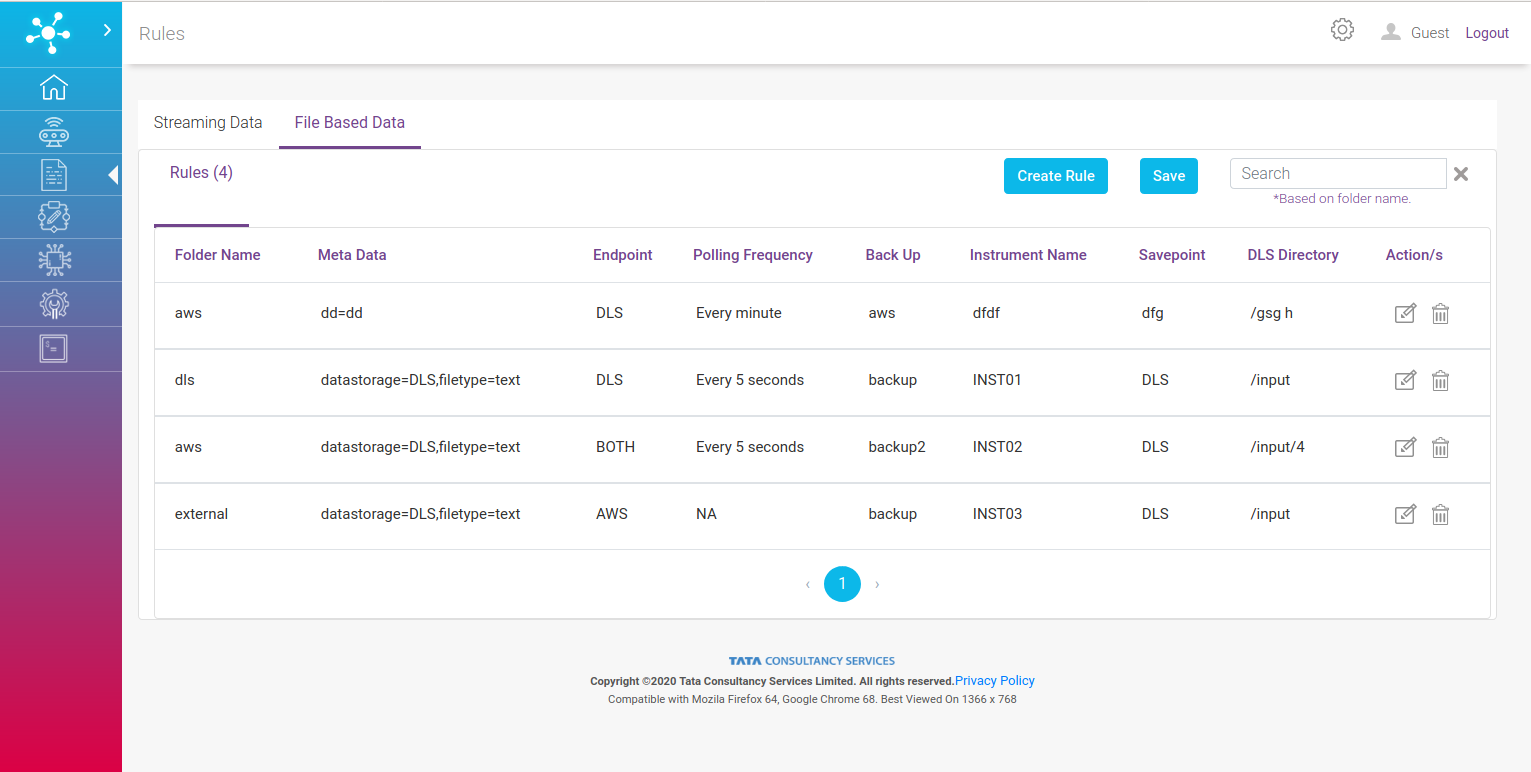Click the Endpoint column header
The height and width of the screenshot is (772, 1531).
click(x=622, y=255)
